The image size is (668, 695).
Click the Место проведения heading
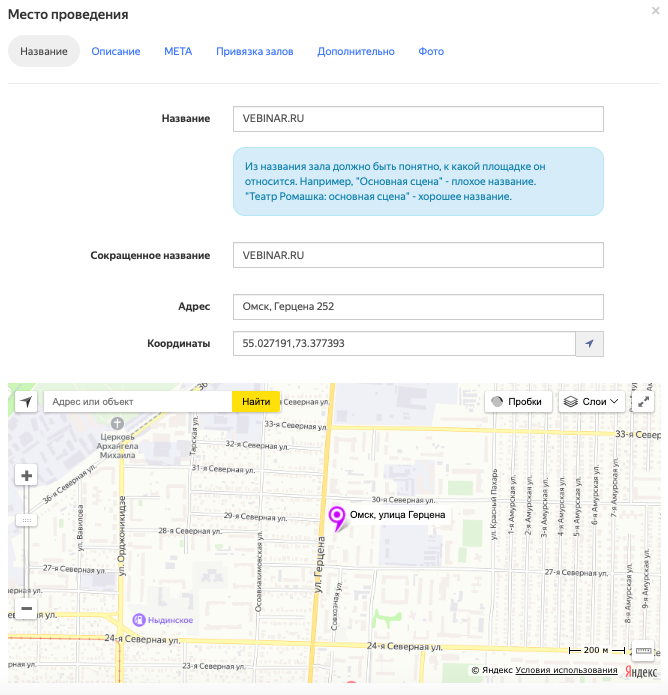click(x=68, y=14)
